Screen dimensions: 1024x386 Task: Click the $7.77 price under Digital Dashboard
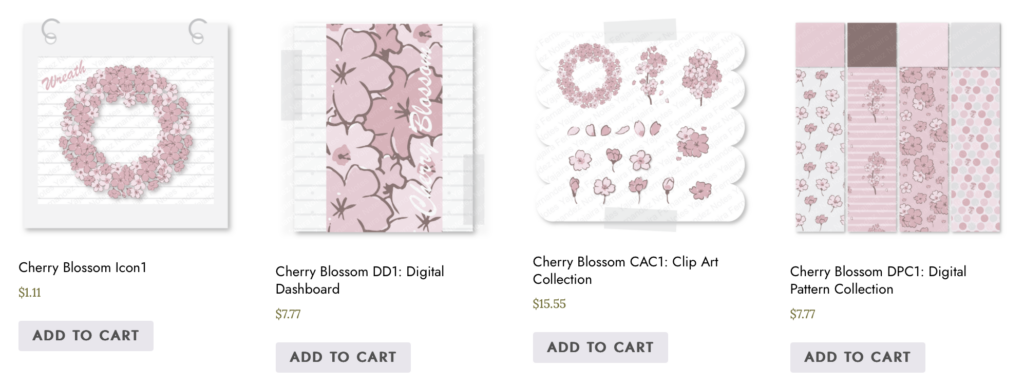tap(288, 314)
